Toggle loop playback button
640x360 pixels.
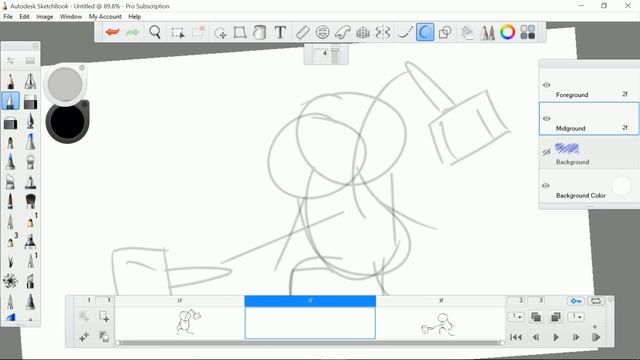[596, 301]
